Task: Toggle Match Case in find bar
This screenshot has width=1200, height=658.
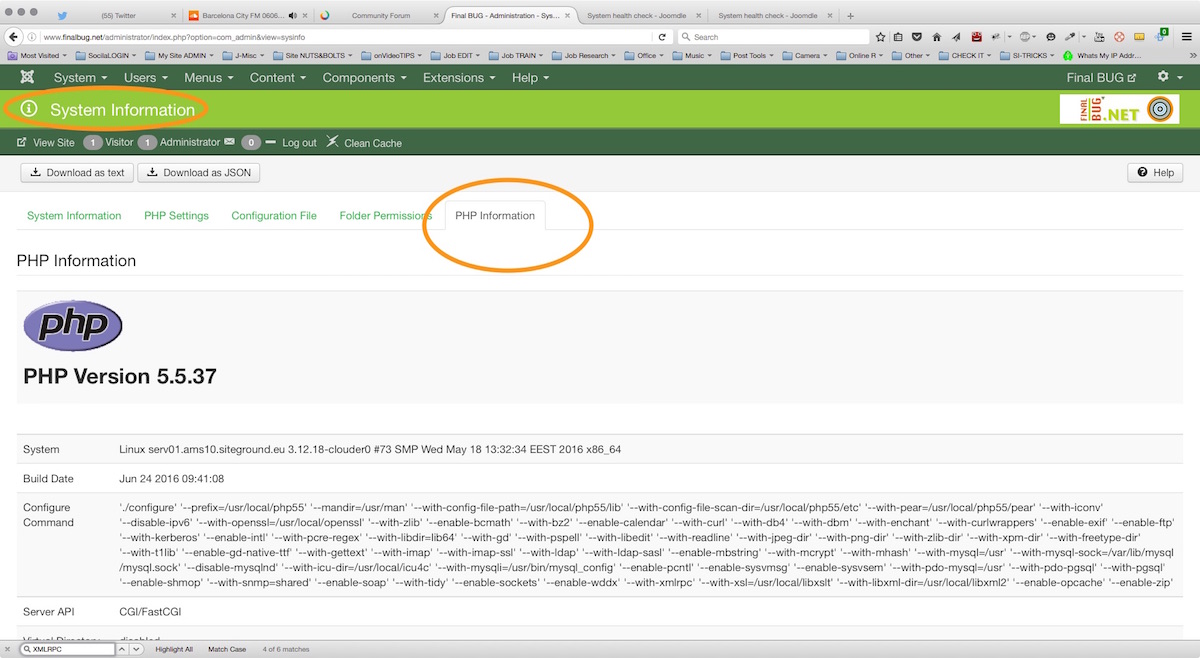Action: point(227,649)
